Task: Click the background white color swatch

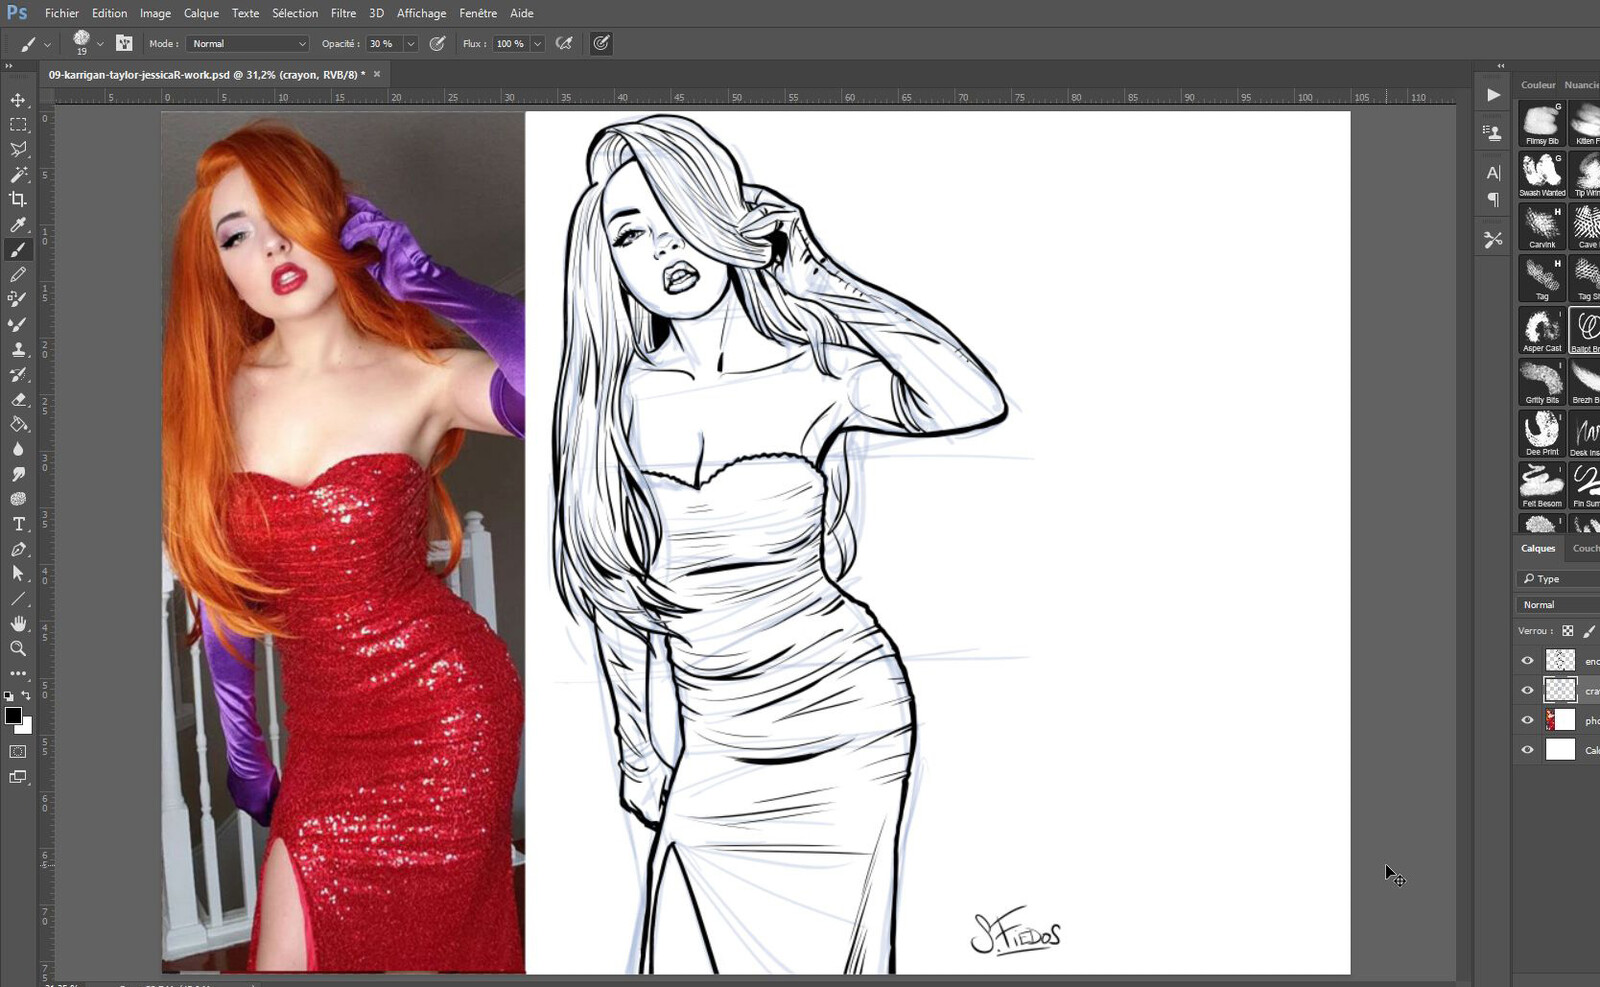Action: (26, 728)
